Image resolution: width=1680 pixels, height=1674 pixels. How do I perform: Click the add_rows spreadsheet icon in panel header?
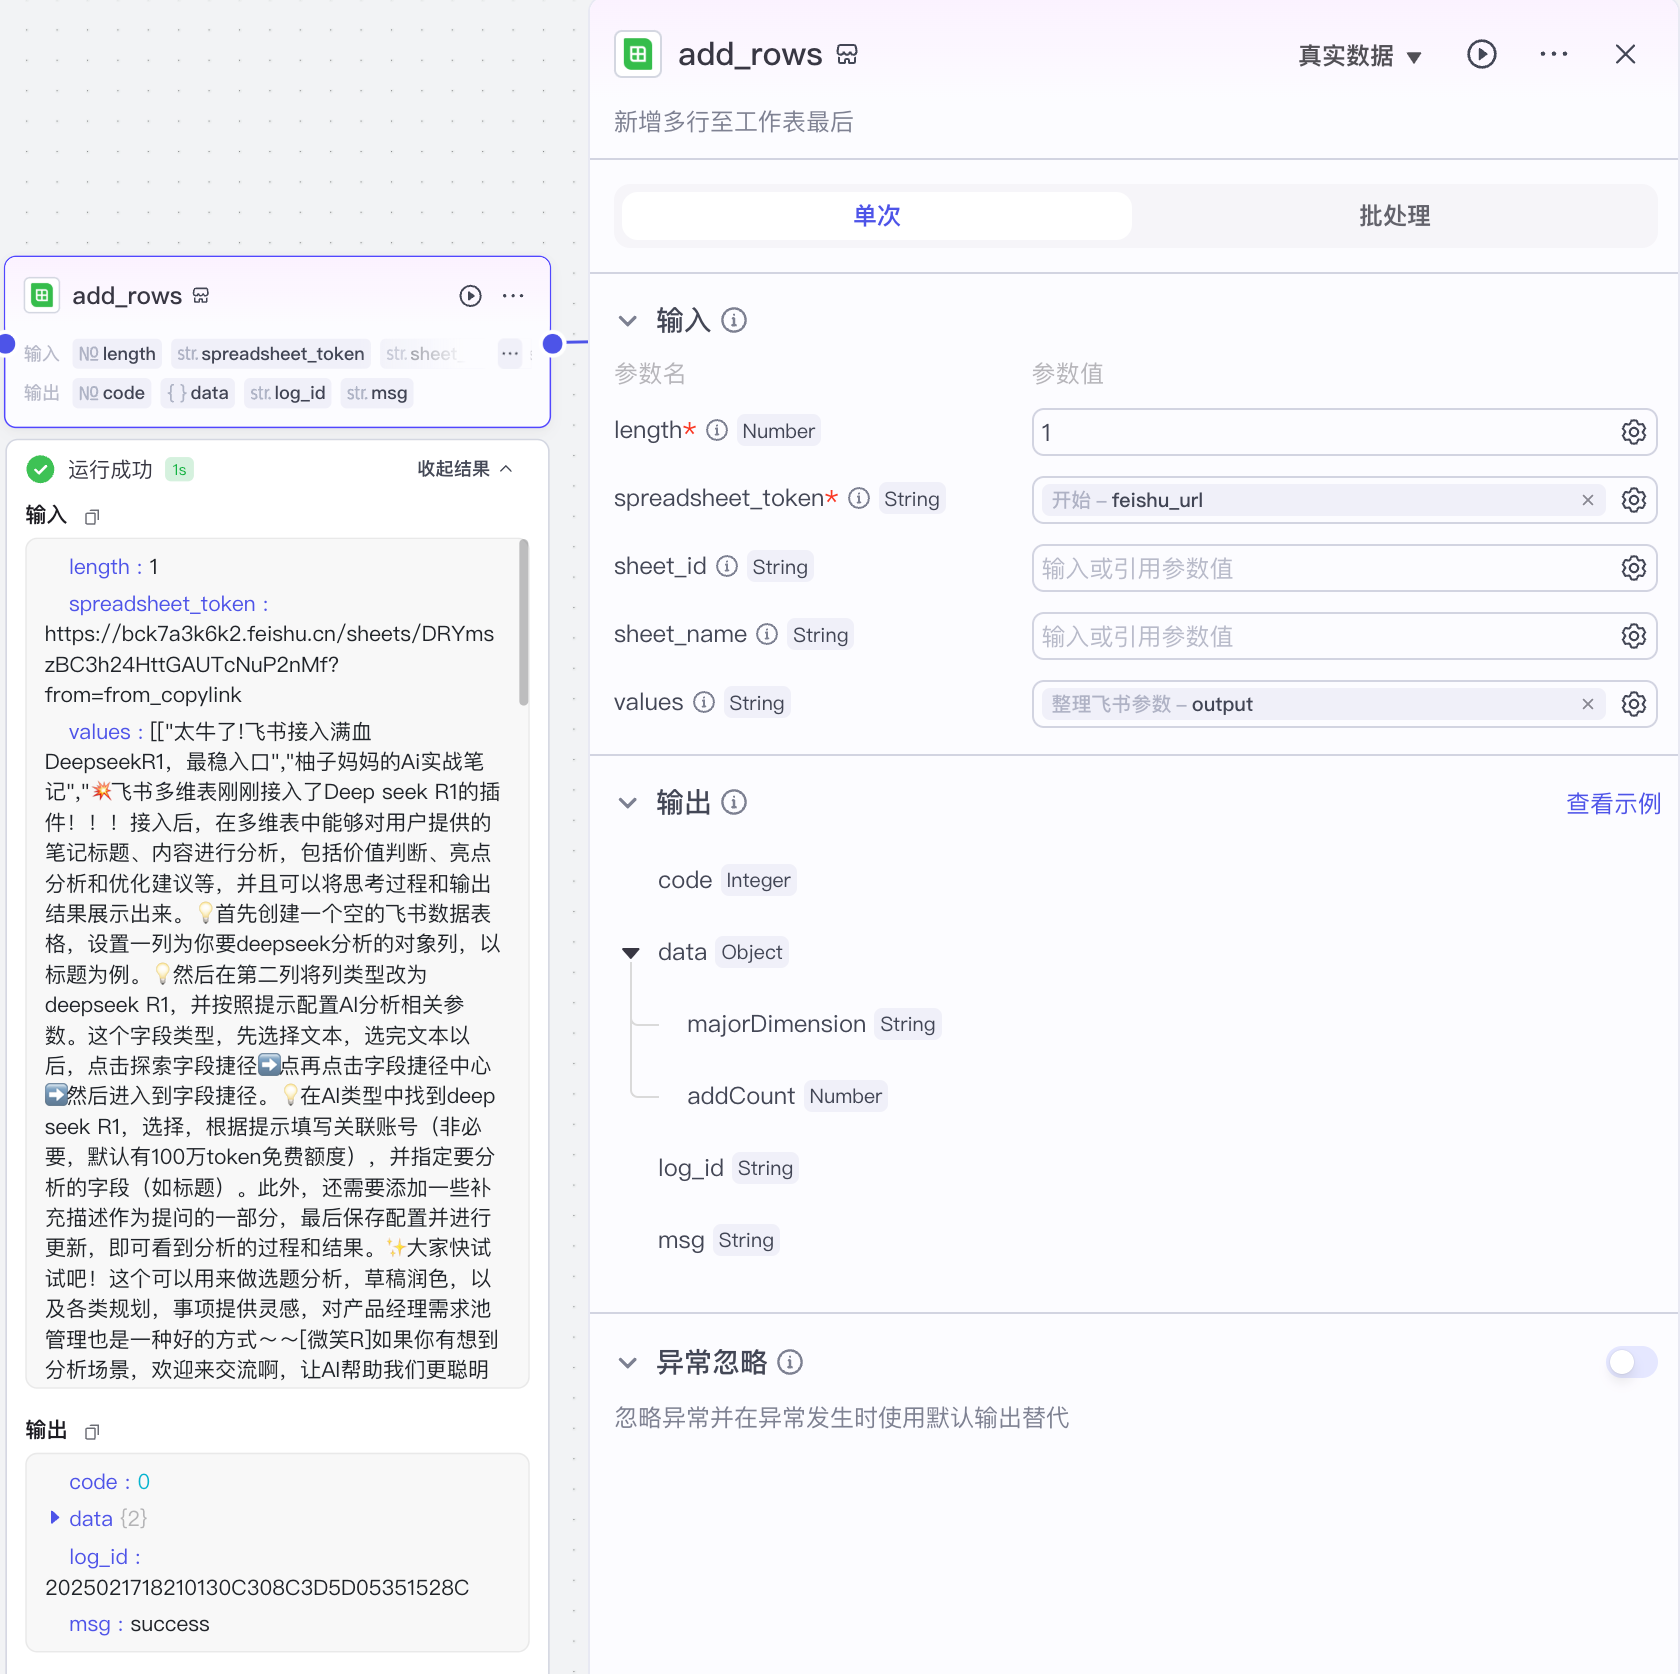(x=638, y=54)
